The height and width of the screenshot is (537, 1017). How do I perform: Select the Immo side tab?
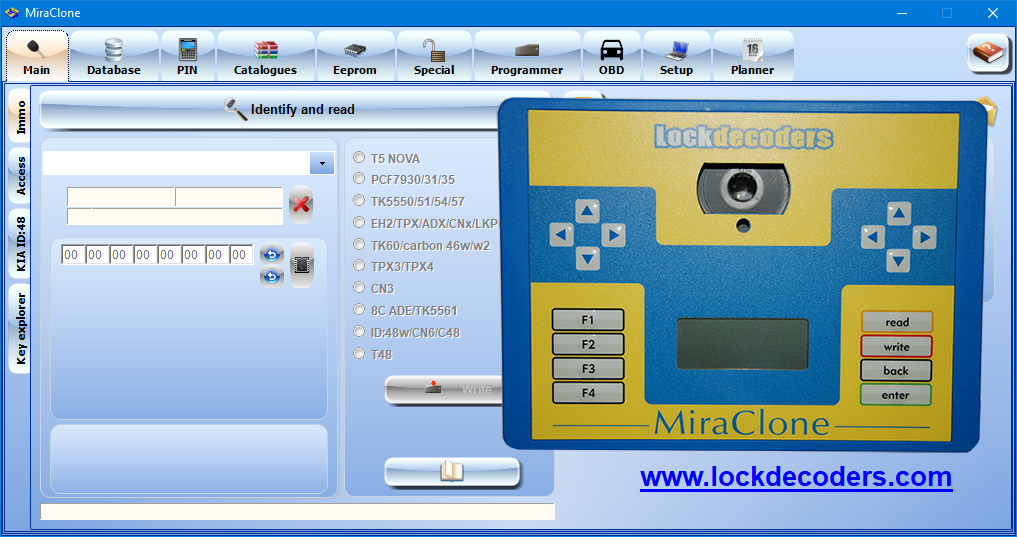coord(19,117)
